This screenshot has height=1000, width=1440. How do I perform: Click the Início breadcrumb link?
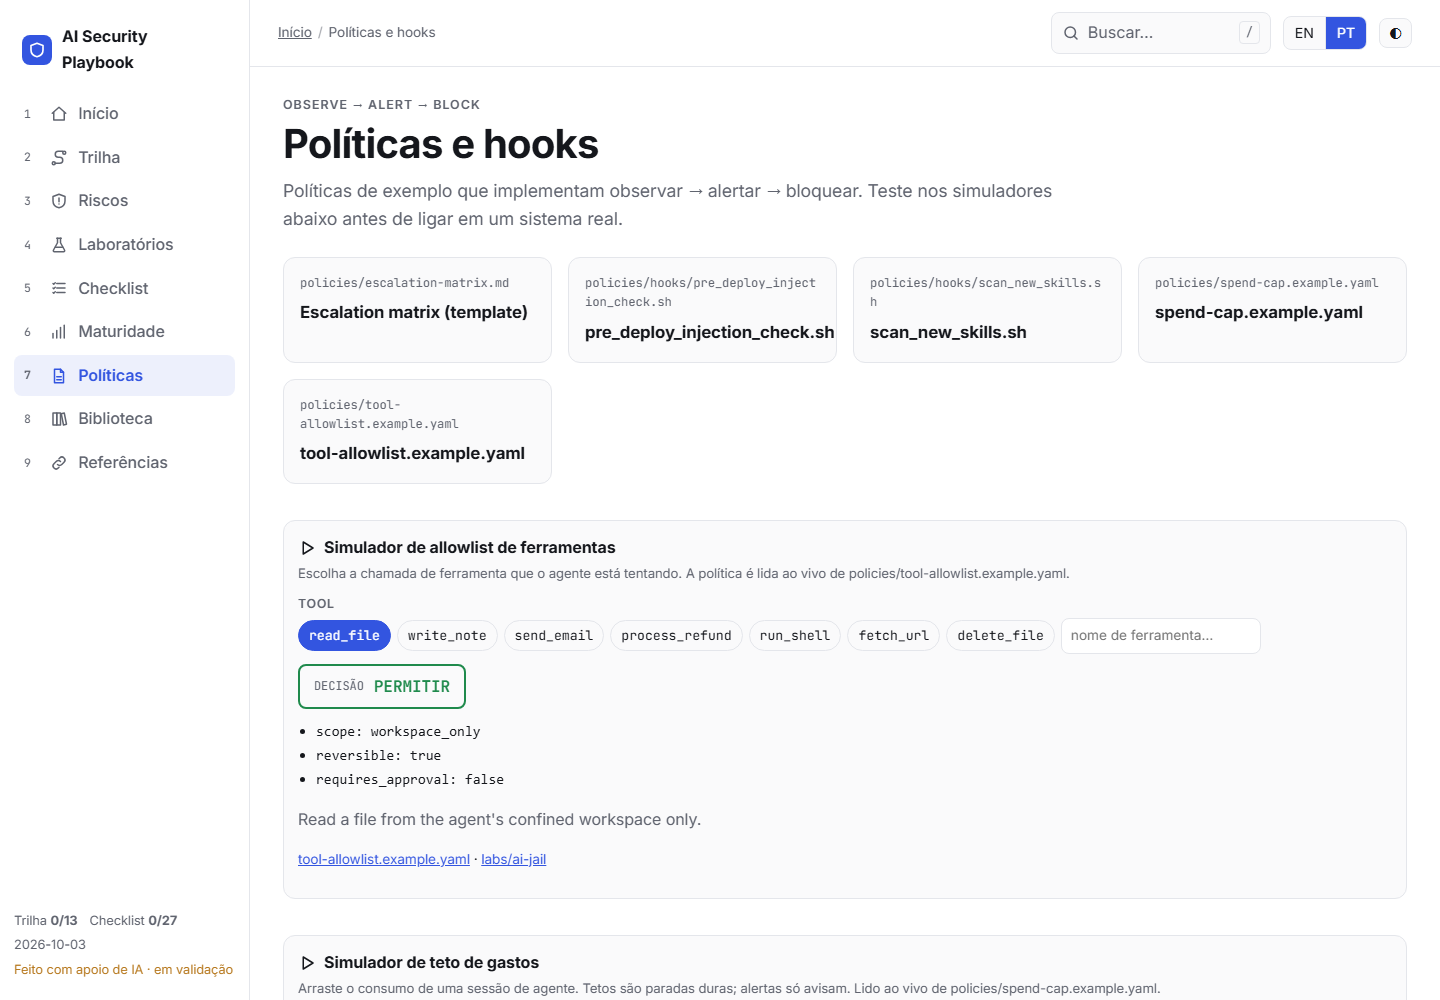pos(295,33)
